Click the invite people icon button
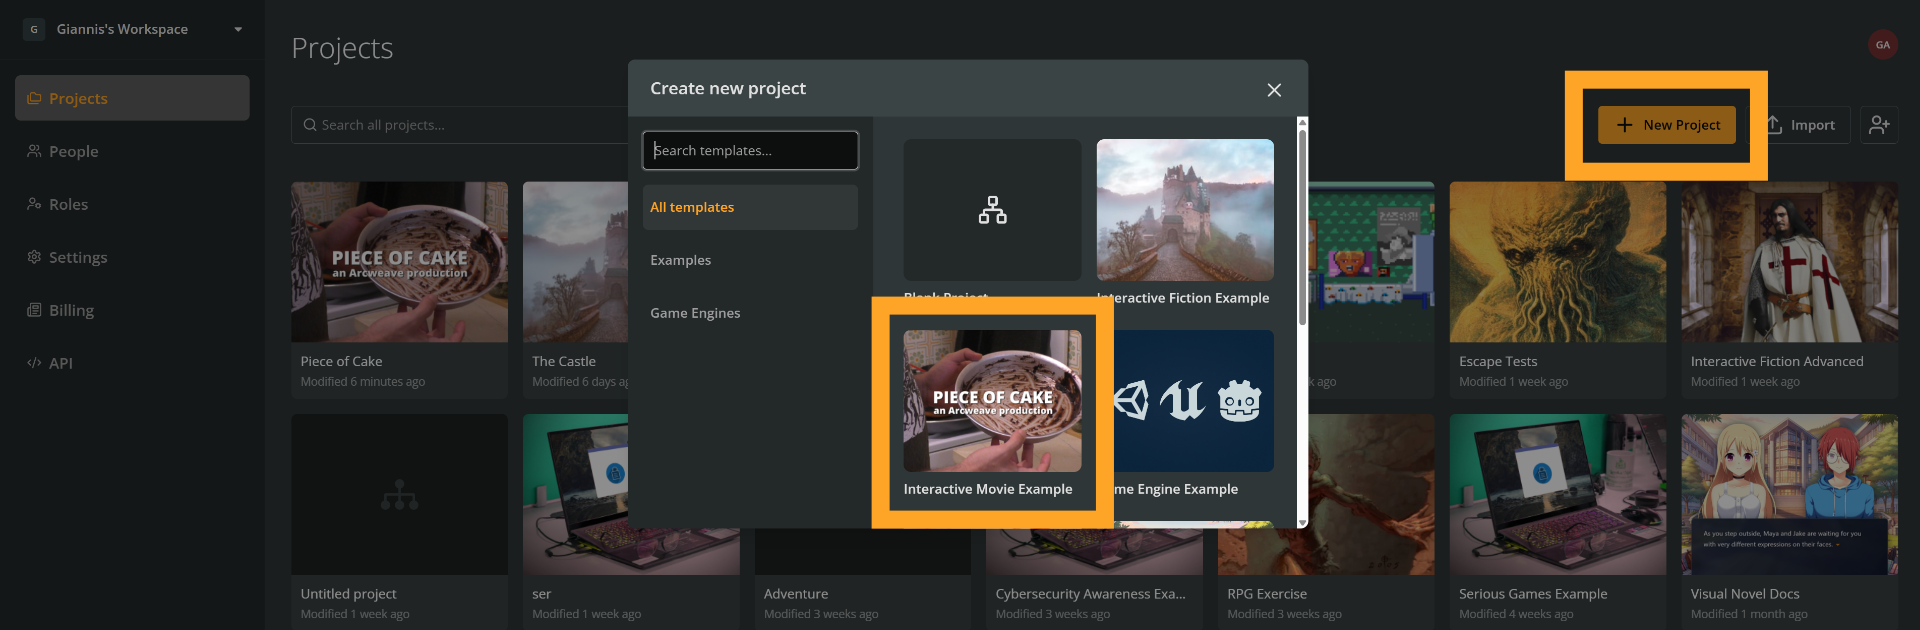This screenshot has height=630, width=1920. tap(1879, 125)
